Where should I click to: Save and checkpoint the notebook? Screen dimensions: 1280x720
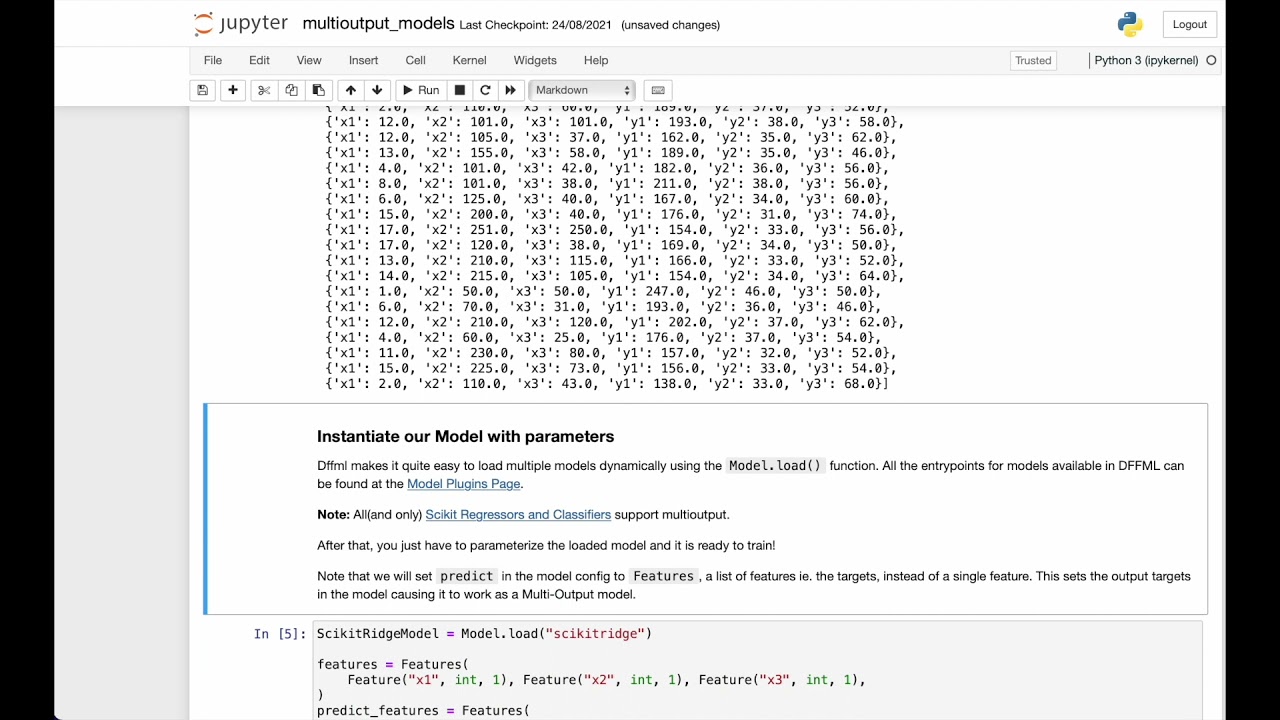pyautogui.click(x=202, y=90)
